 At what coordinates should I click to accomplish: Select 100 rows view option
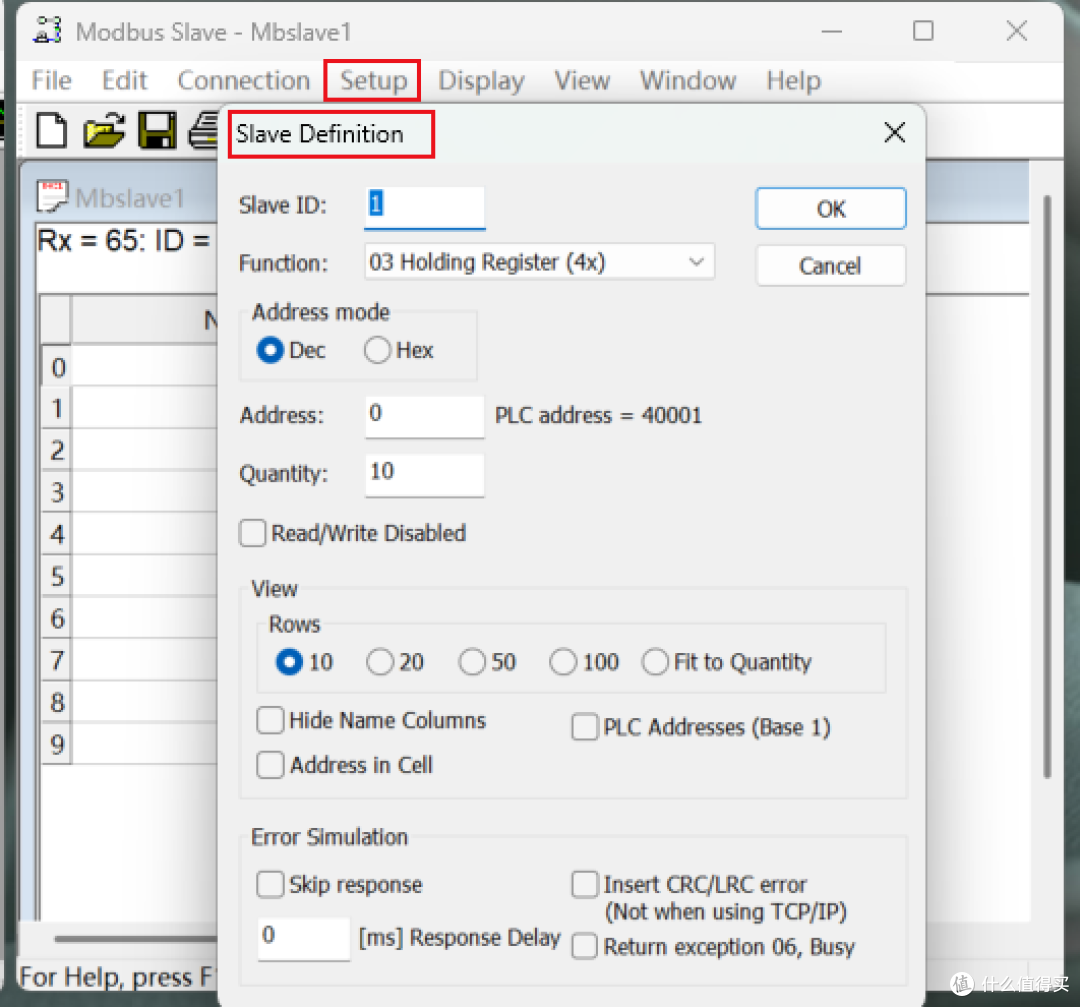coord(563,663)
